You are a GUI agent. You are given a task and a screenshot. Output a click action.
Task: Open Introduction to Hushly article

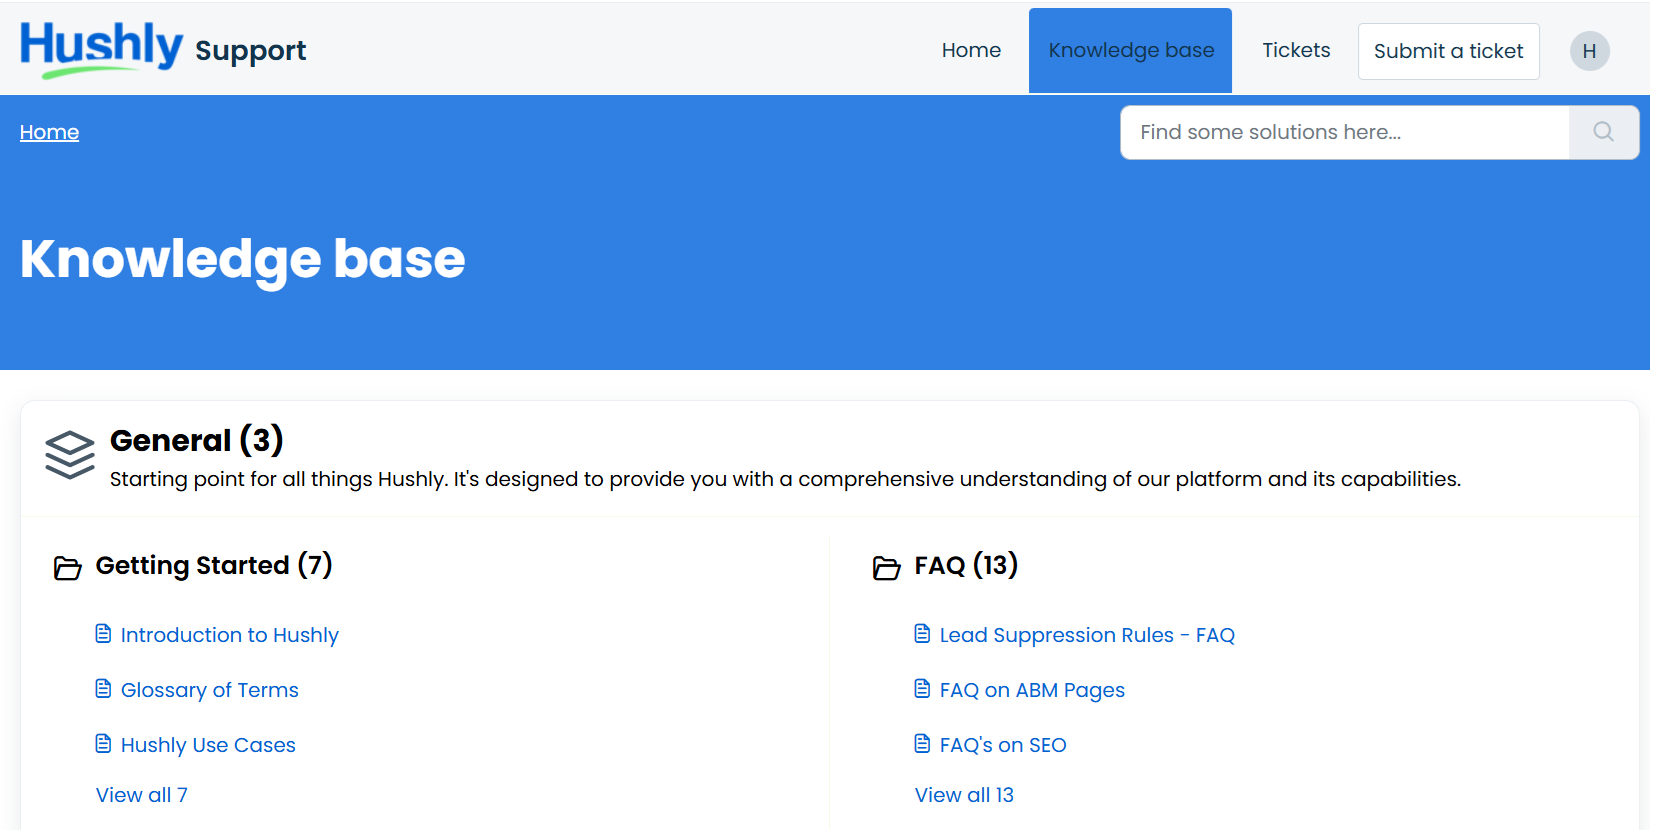(230, 635)
